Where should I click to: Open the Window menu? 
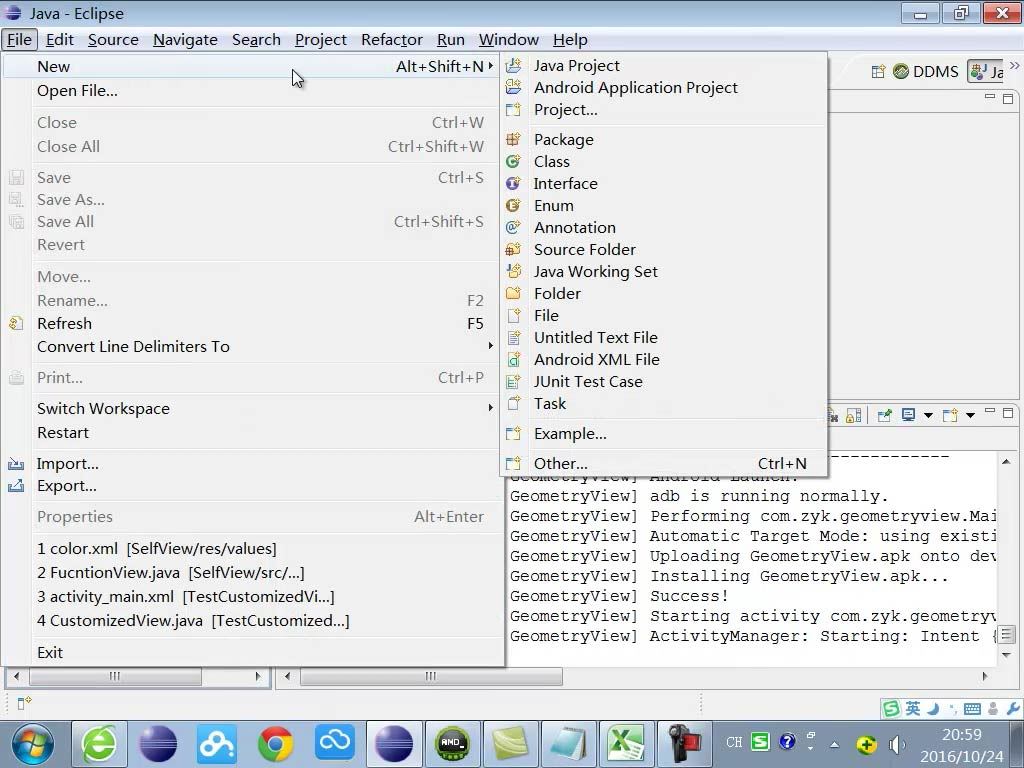coord(509,40)
